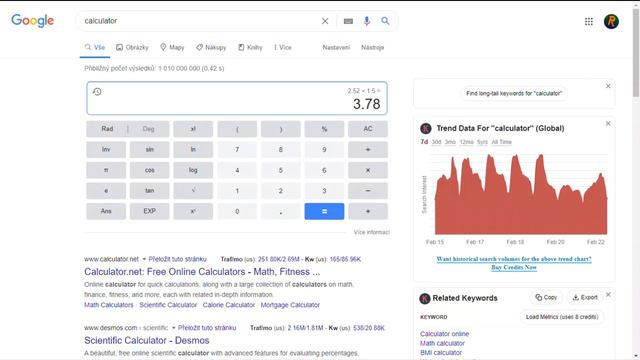
Task: Copy related keywords with the Copy button
Action: pyautogui.click(x=546, y=298)
